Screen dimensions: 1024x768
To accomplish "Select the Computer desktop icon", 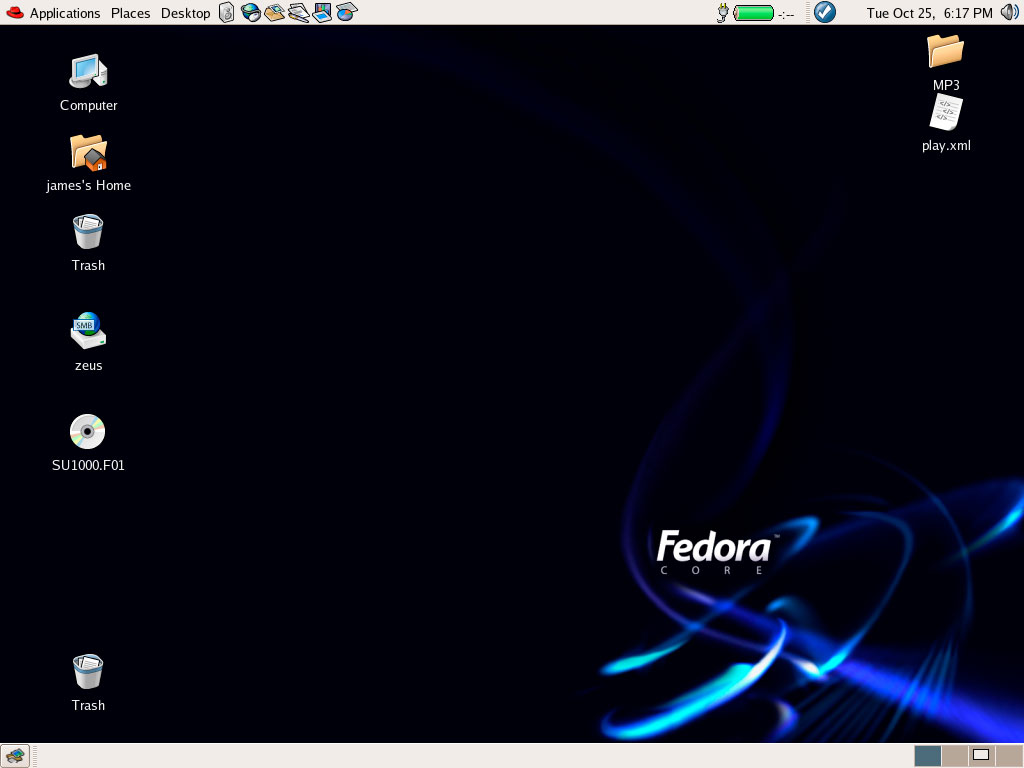I will tap(88, 71).
